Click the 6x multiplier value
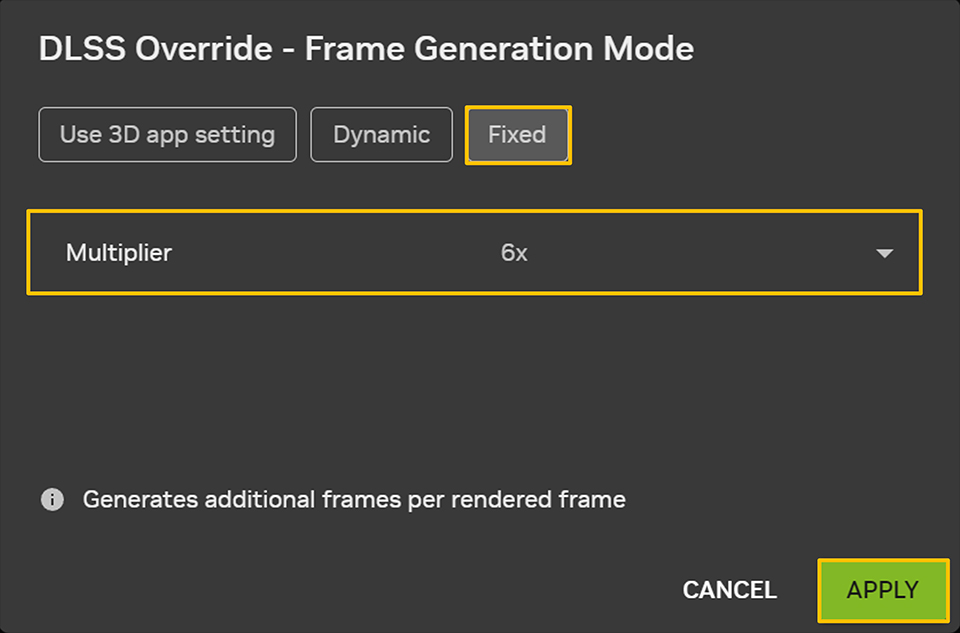The image size is (960, 633). pos(514,254)
